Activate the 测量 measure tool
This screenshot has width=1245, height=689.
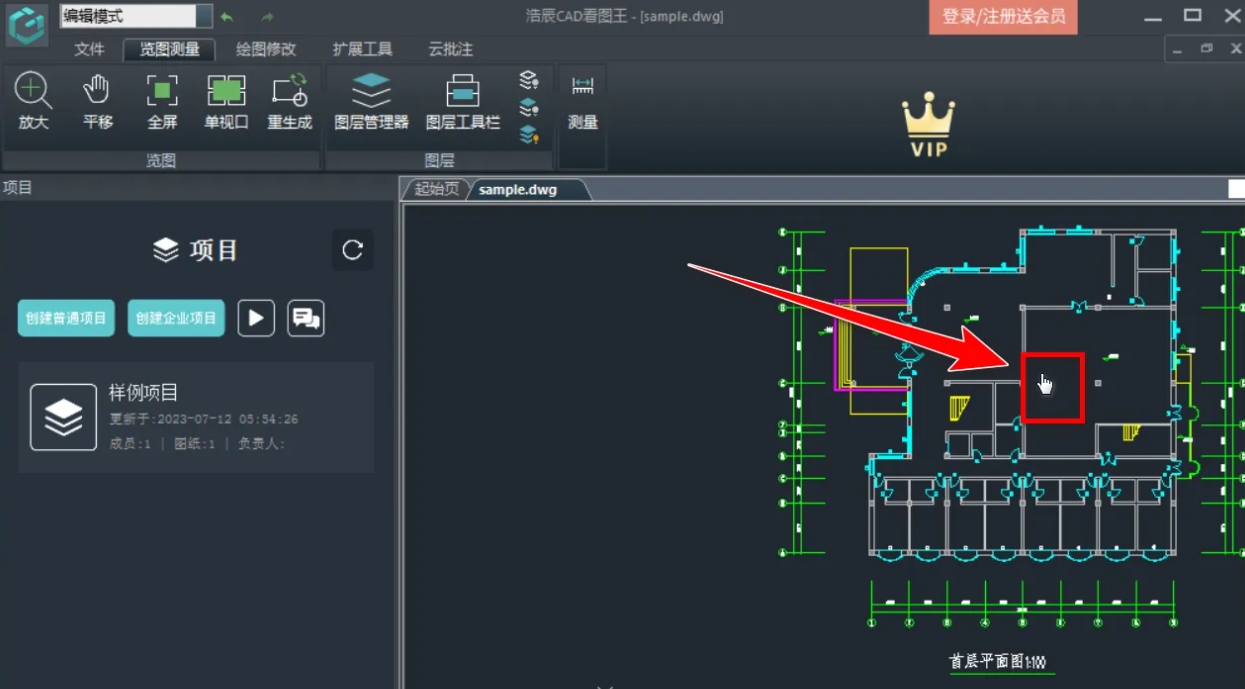(x=582, y=98)
